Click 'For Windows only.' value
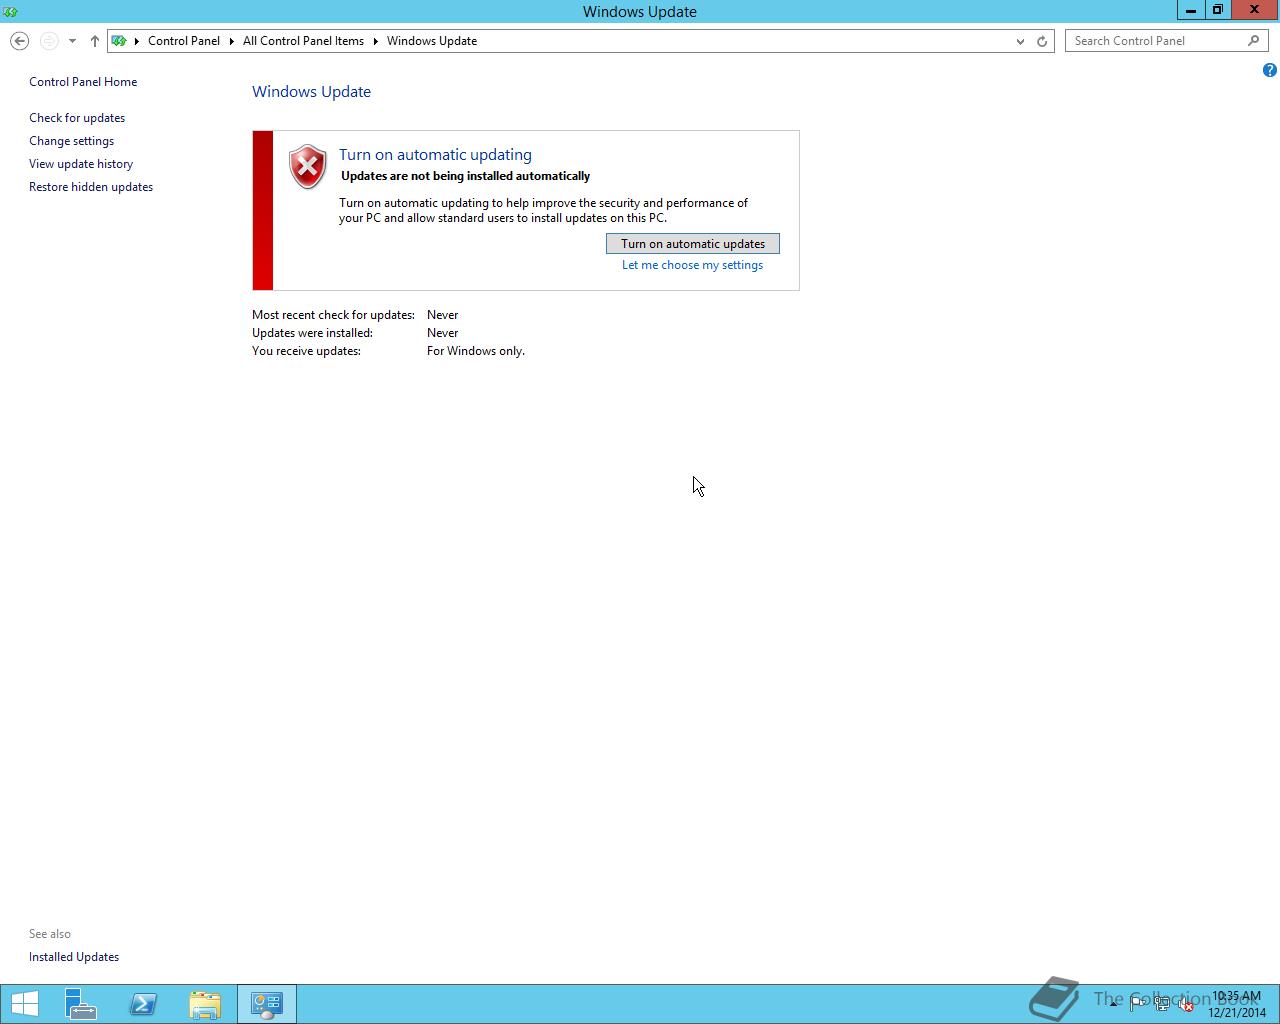The height and width of the screenshot is (1024, 1280). coord(476,351)
